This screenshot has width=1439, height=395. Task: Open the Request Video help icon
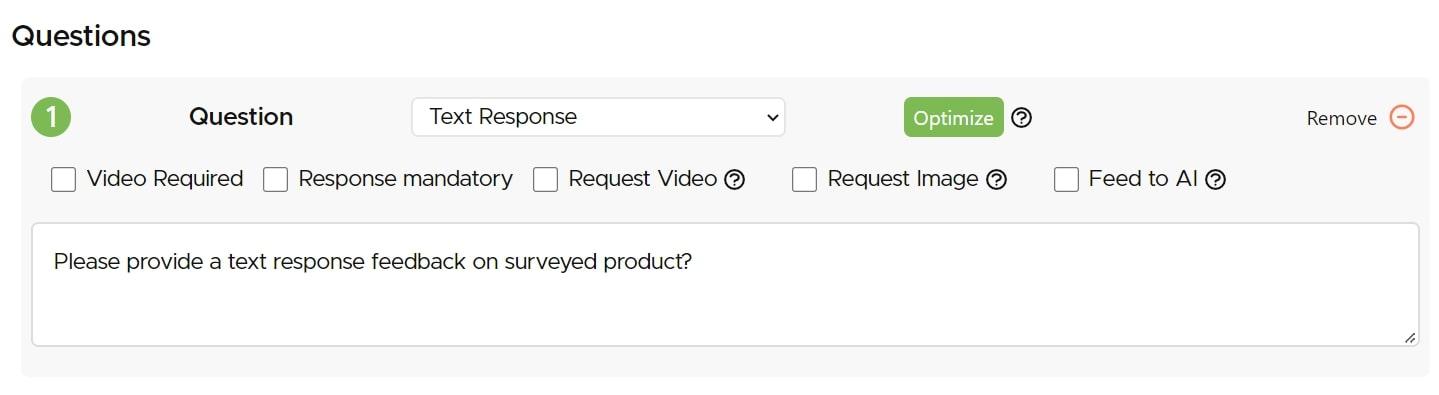[735, 180]
